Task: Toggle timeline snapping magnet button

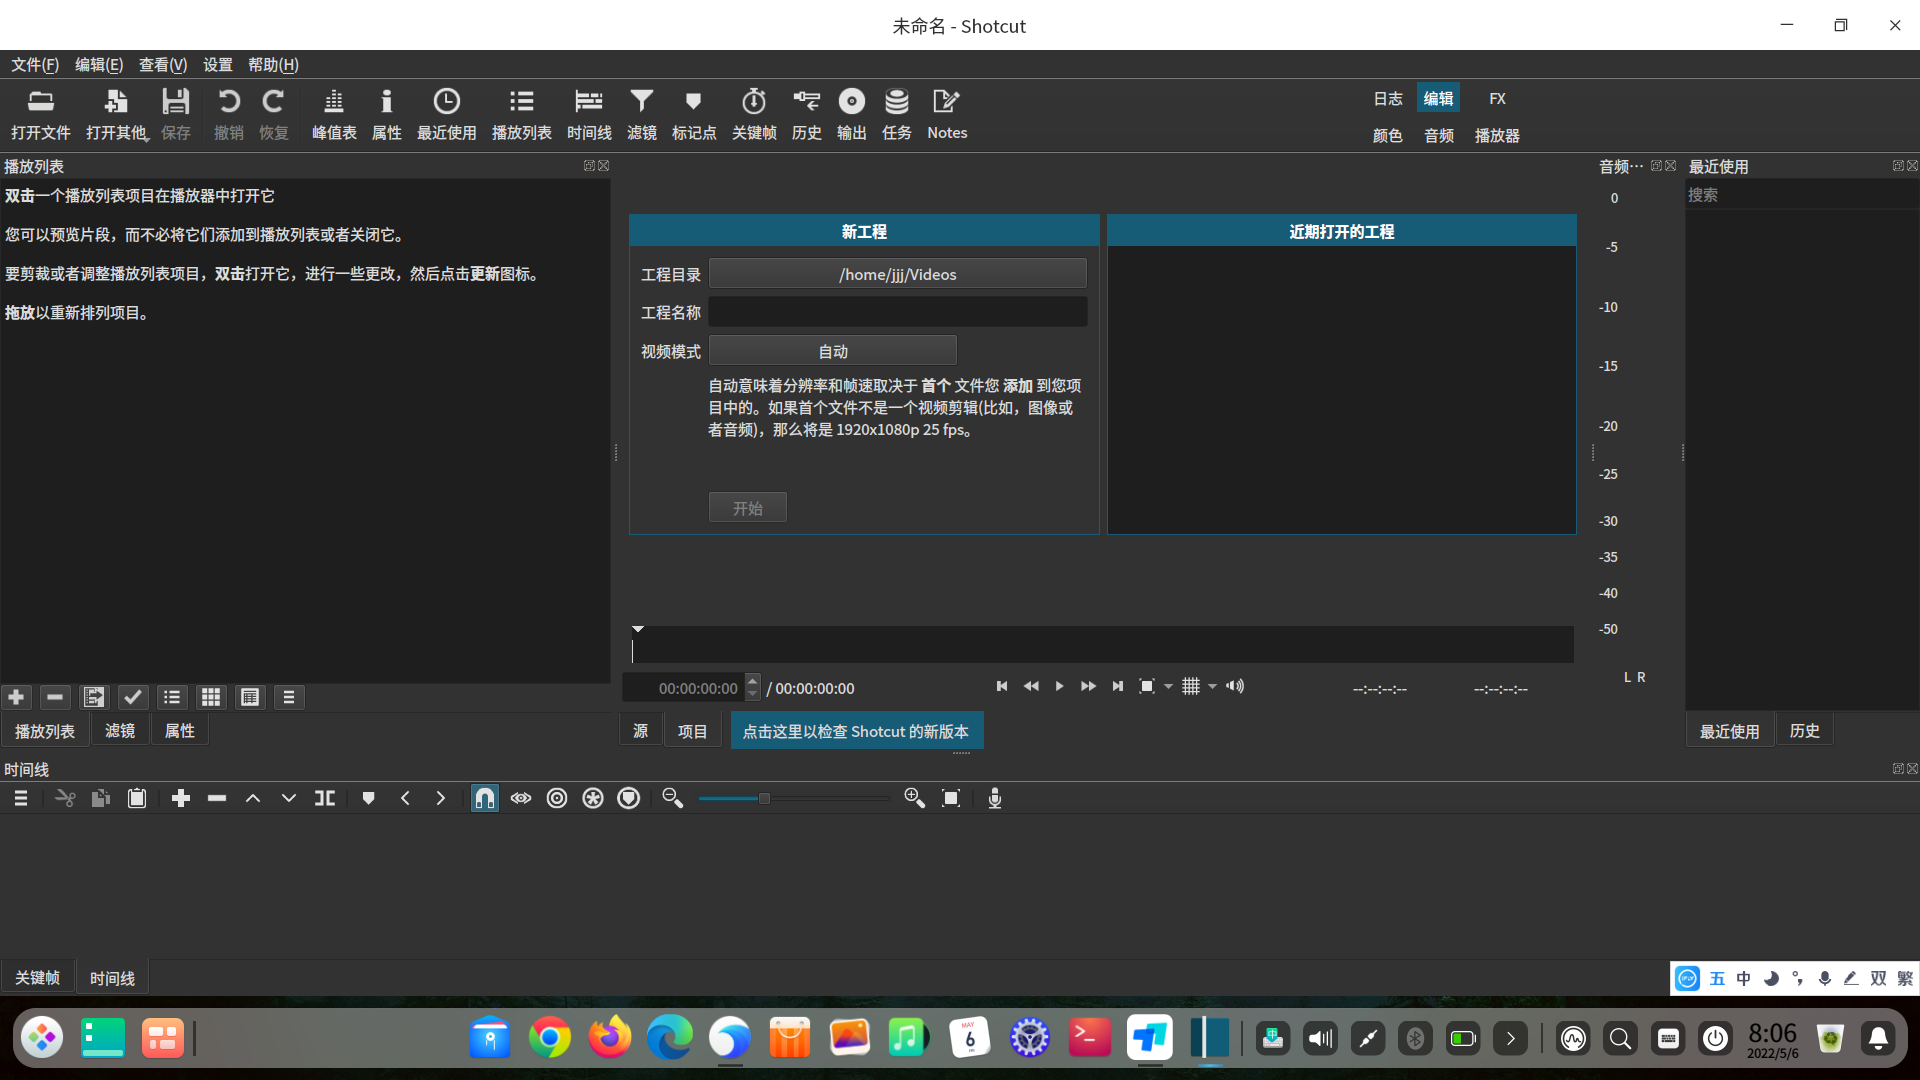Action: pyautogui.click(x=484, y=798)
